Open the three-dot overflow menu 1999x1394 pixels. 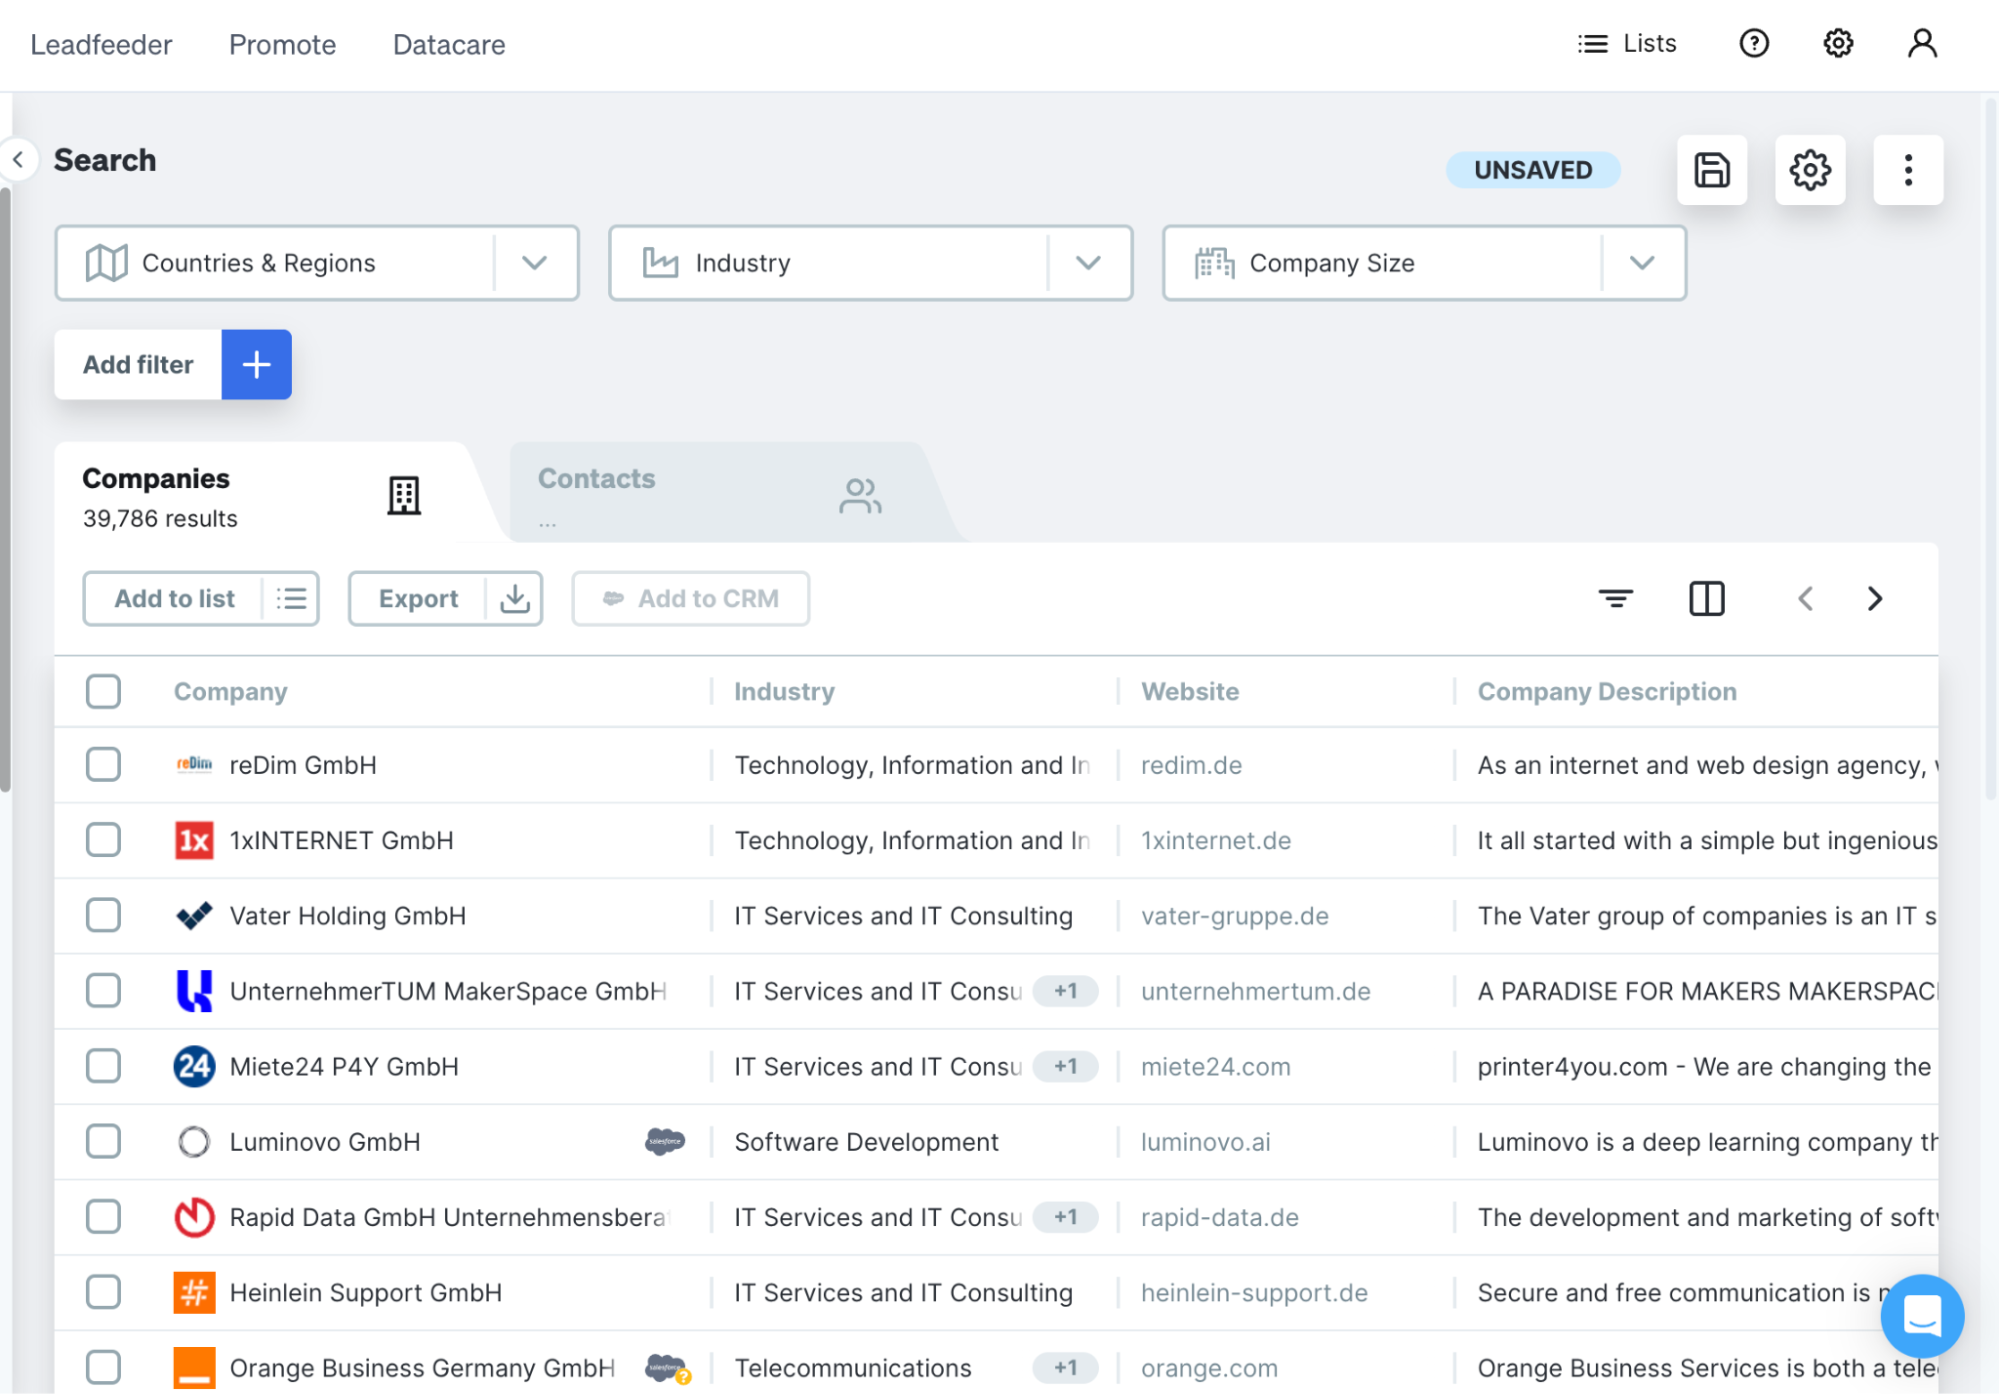(1908, 170)
